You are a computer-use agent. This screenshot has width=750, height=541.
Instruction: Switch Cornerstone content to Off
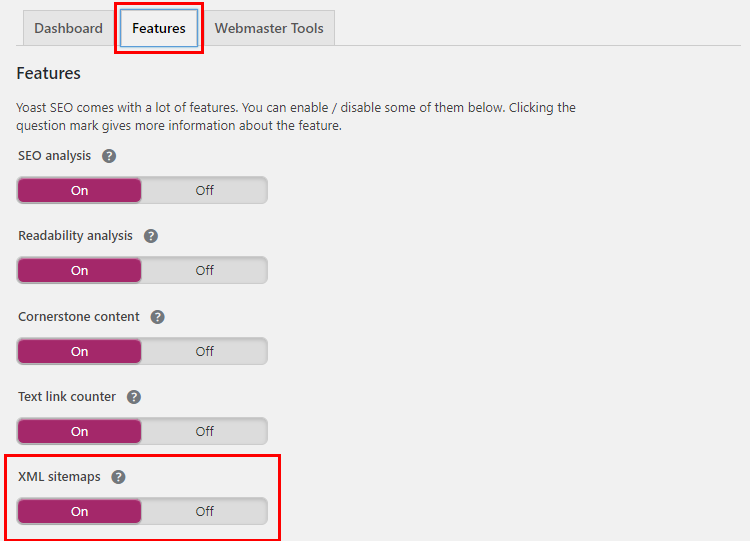coord(204,351)
